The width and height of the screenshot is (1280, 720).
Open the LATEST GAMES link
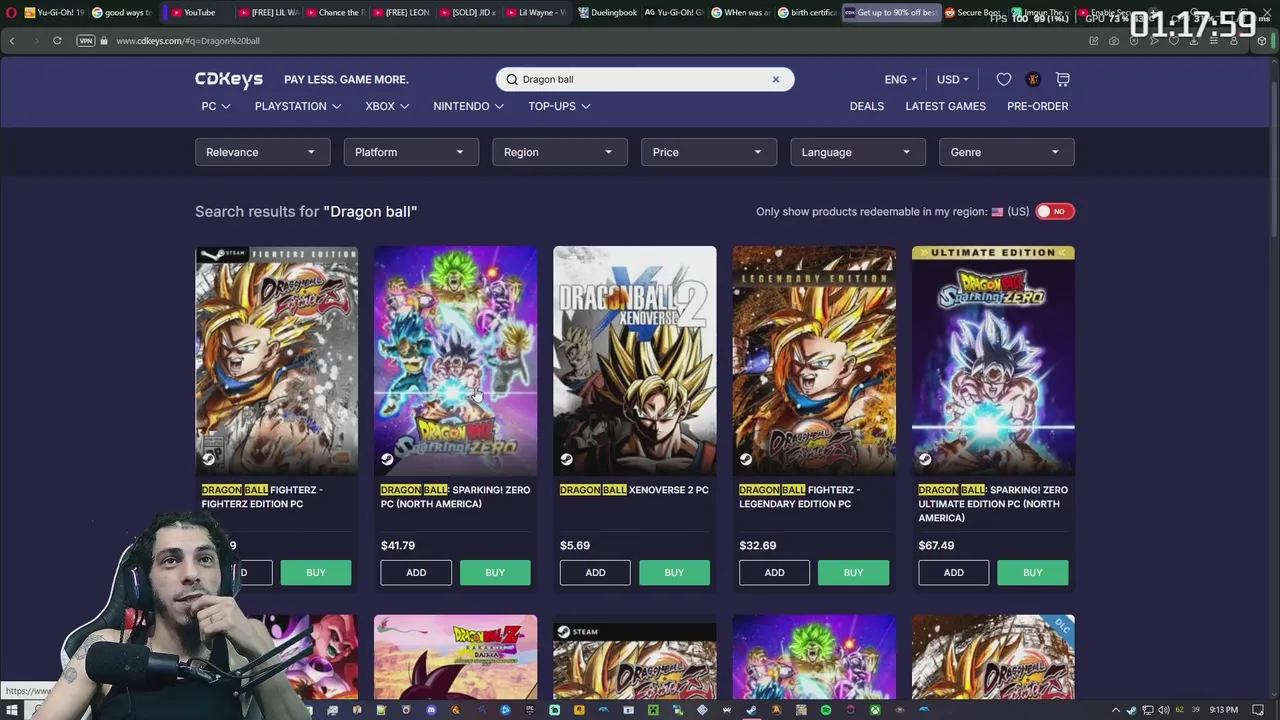(945, 106)
